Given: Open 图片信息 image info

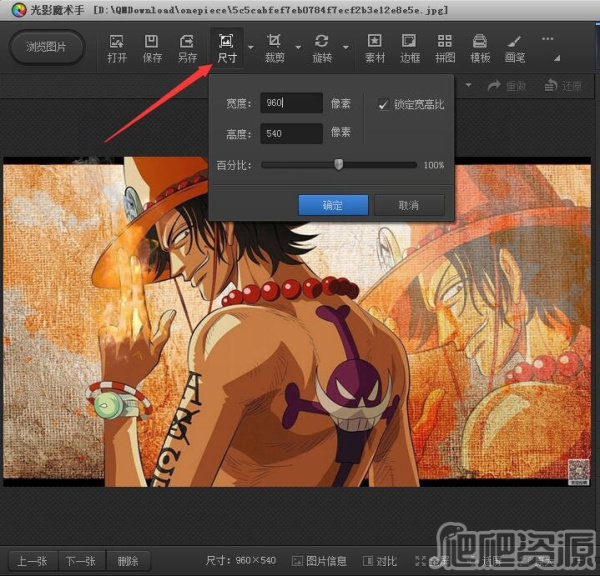Looking at the screenshot, I should pyautogui.click(x=319, y=561).
